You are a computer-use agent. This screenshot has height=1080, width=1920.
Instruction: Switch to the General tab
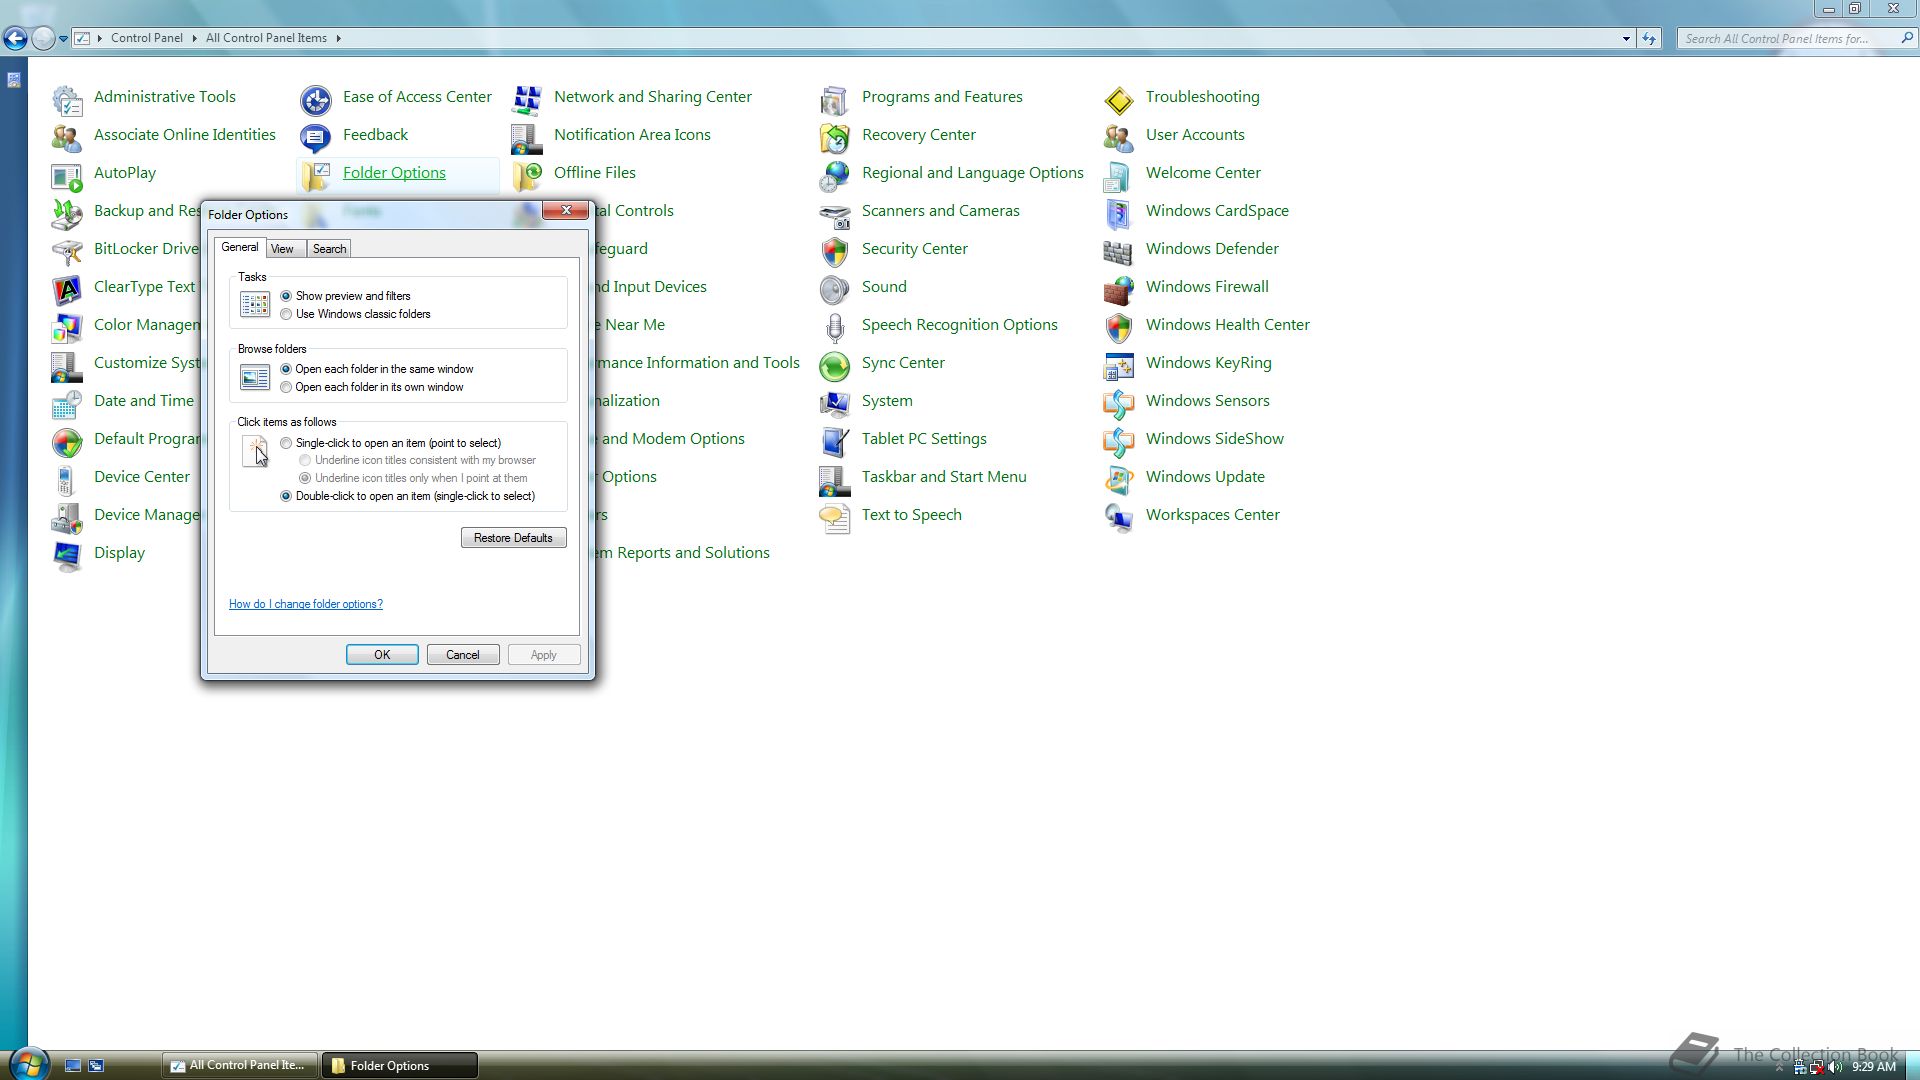(240, 247)
